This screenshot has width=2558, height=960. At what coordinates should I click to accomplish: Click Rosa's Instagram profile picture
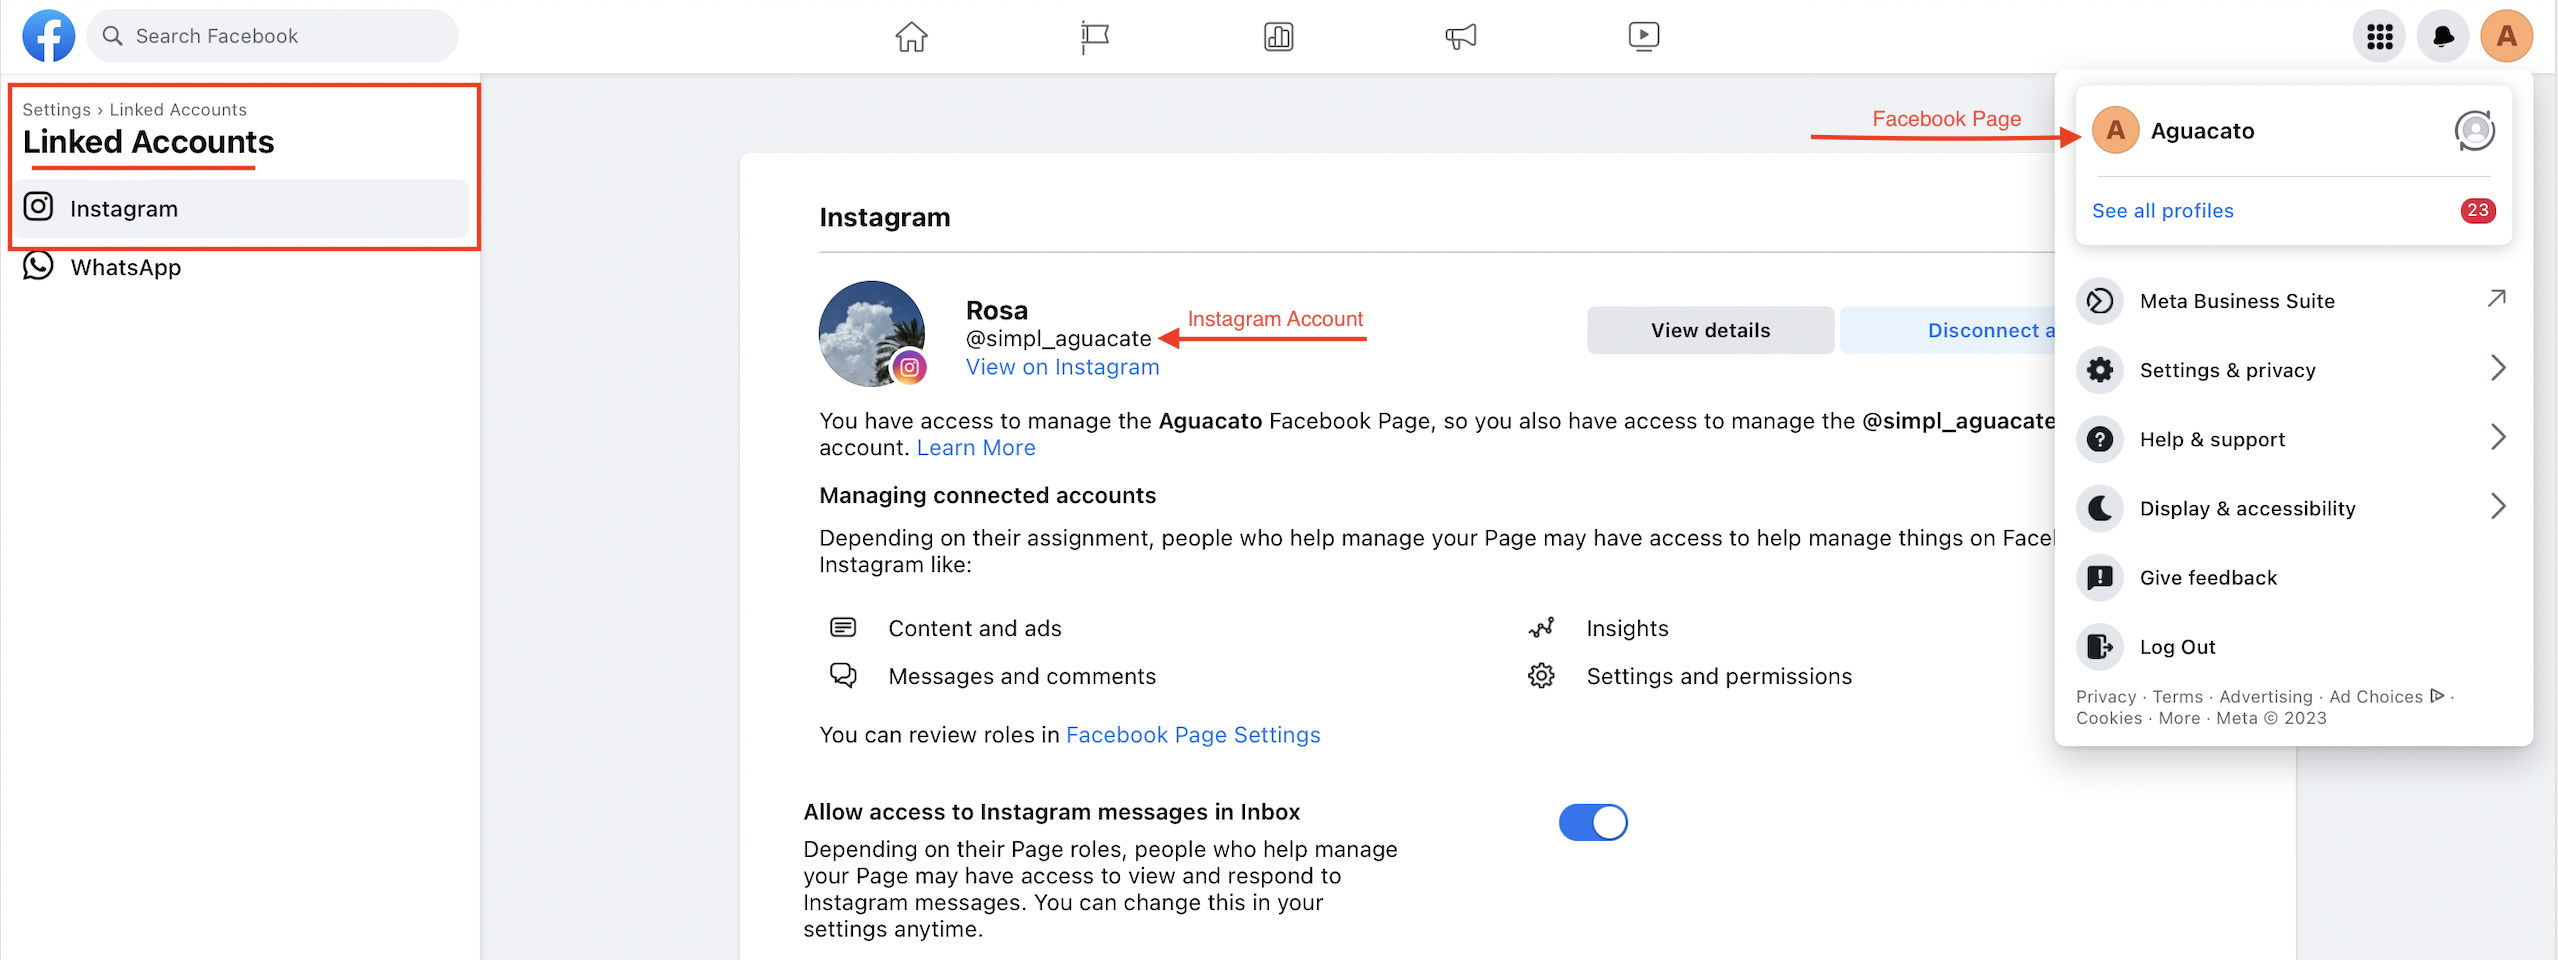coord(872,333)
